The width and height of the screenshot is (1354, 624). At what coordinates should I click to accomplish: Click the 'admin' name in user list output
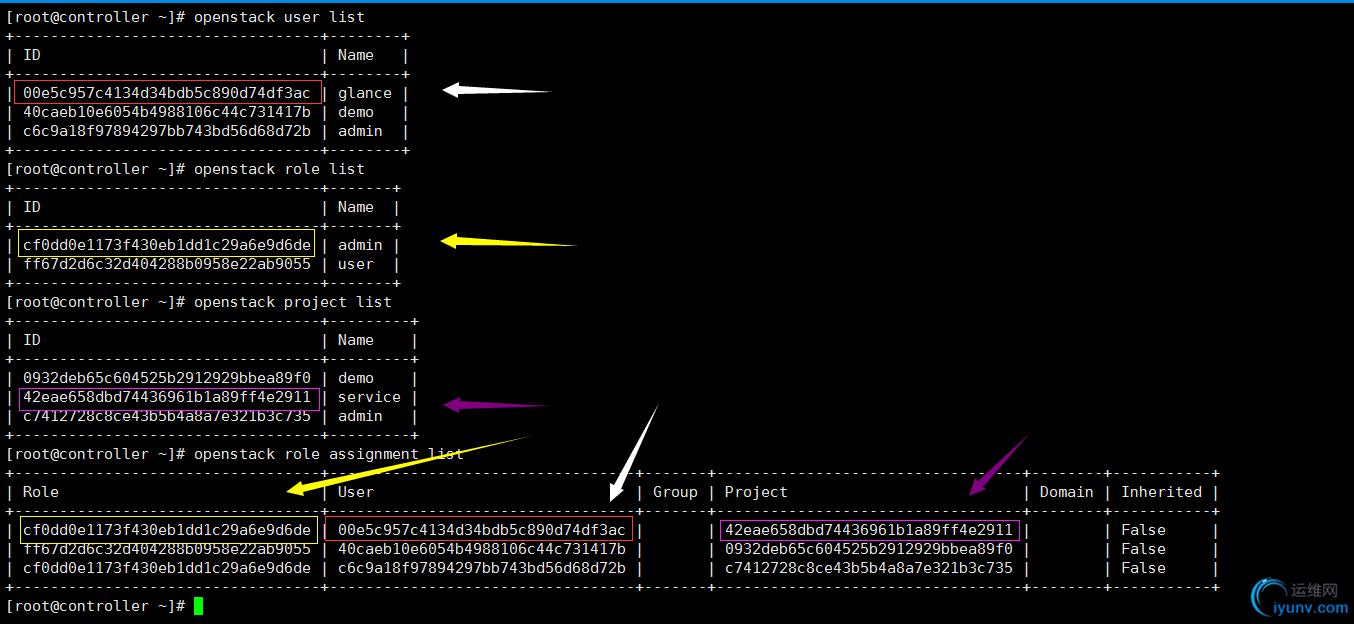point(360,131)
